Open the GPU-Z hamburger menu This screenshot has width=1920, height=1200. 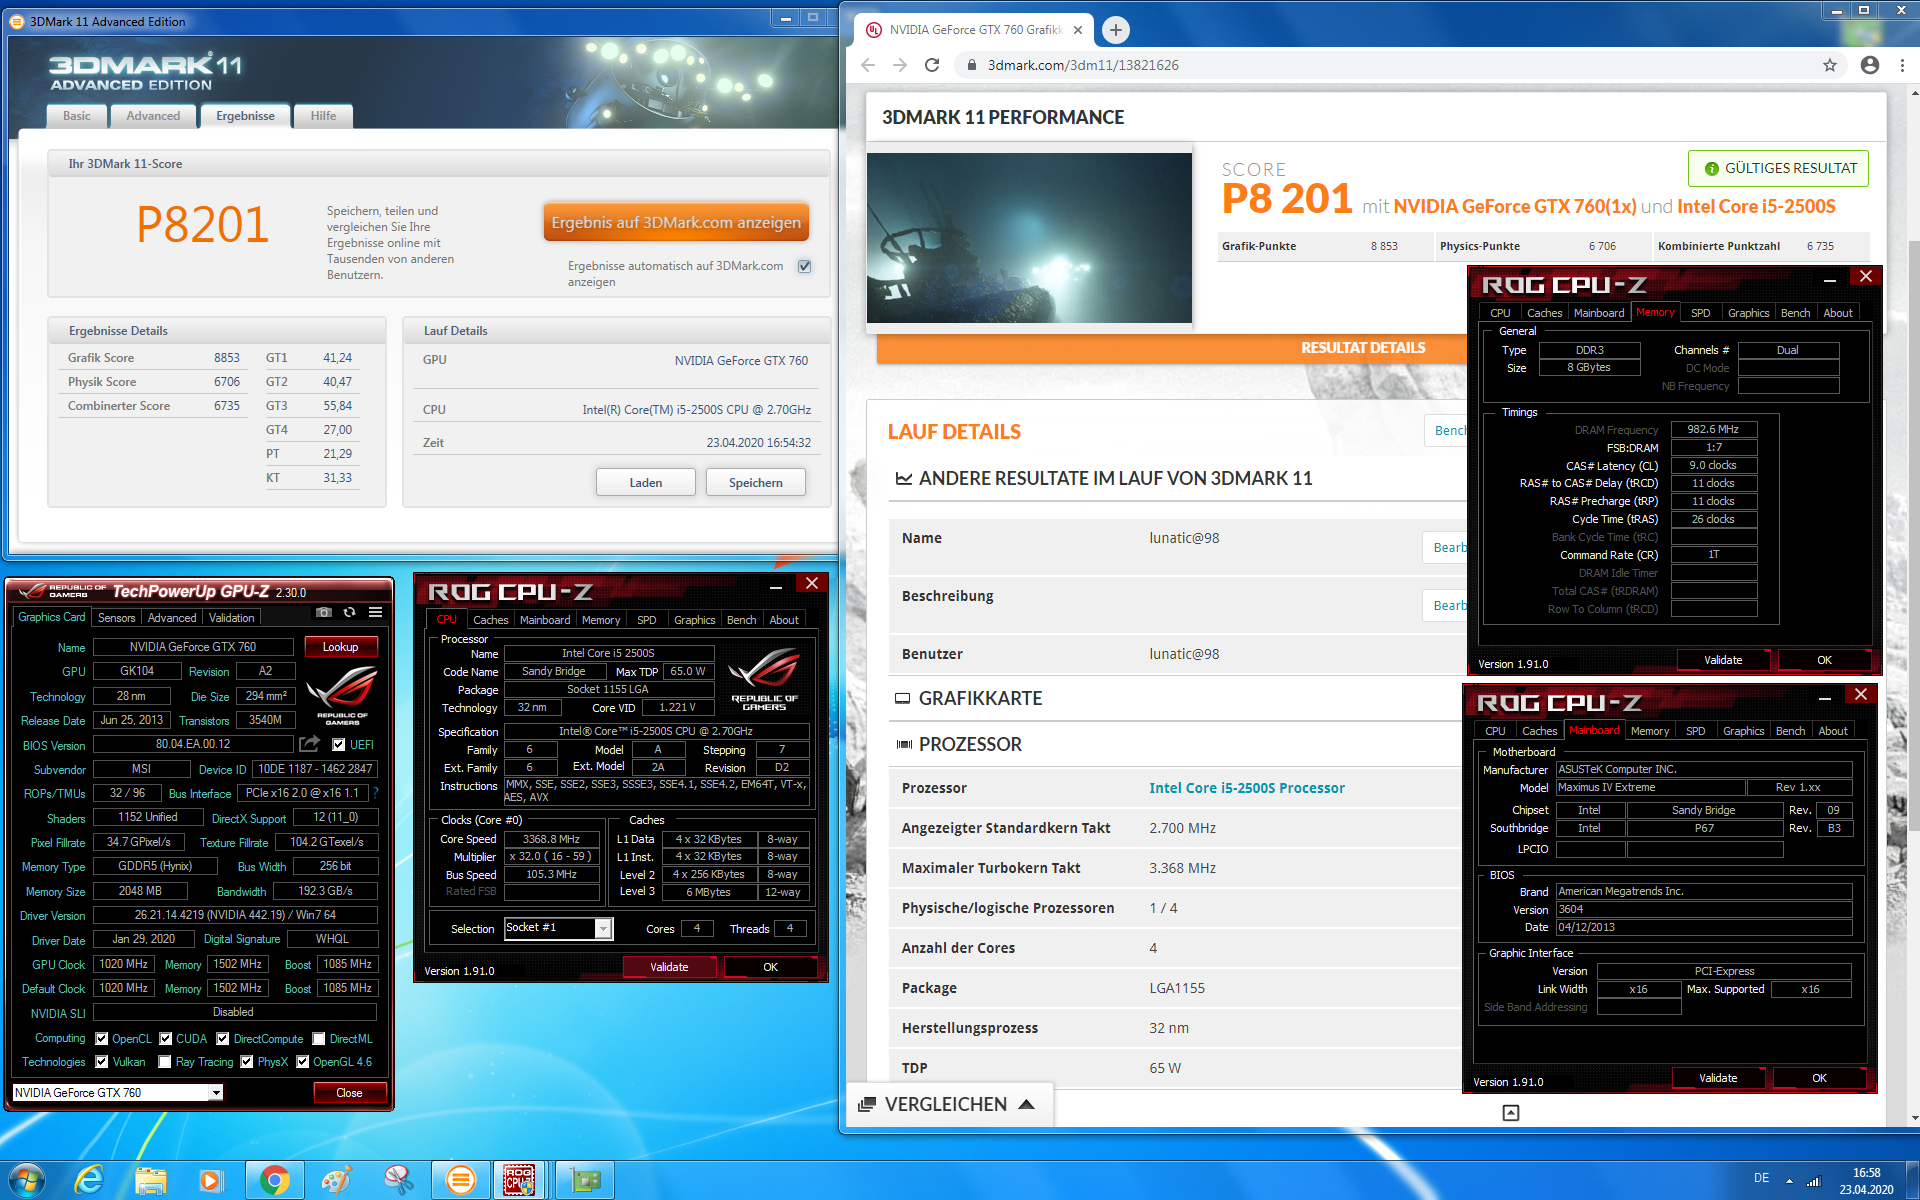pyautogui.click(x=375, y=613)
